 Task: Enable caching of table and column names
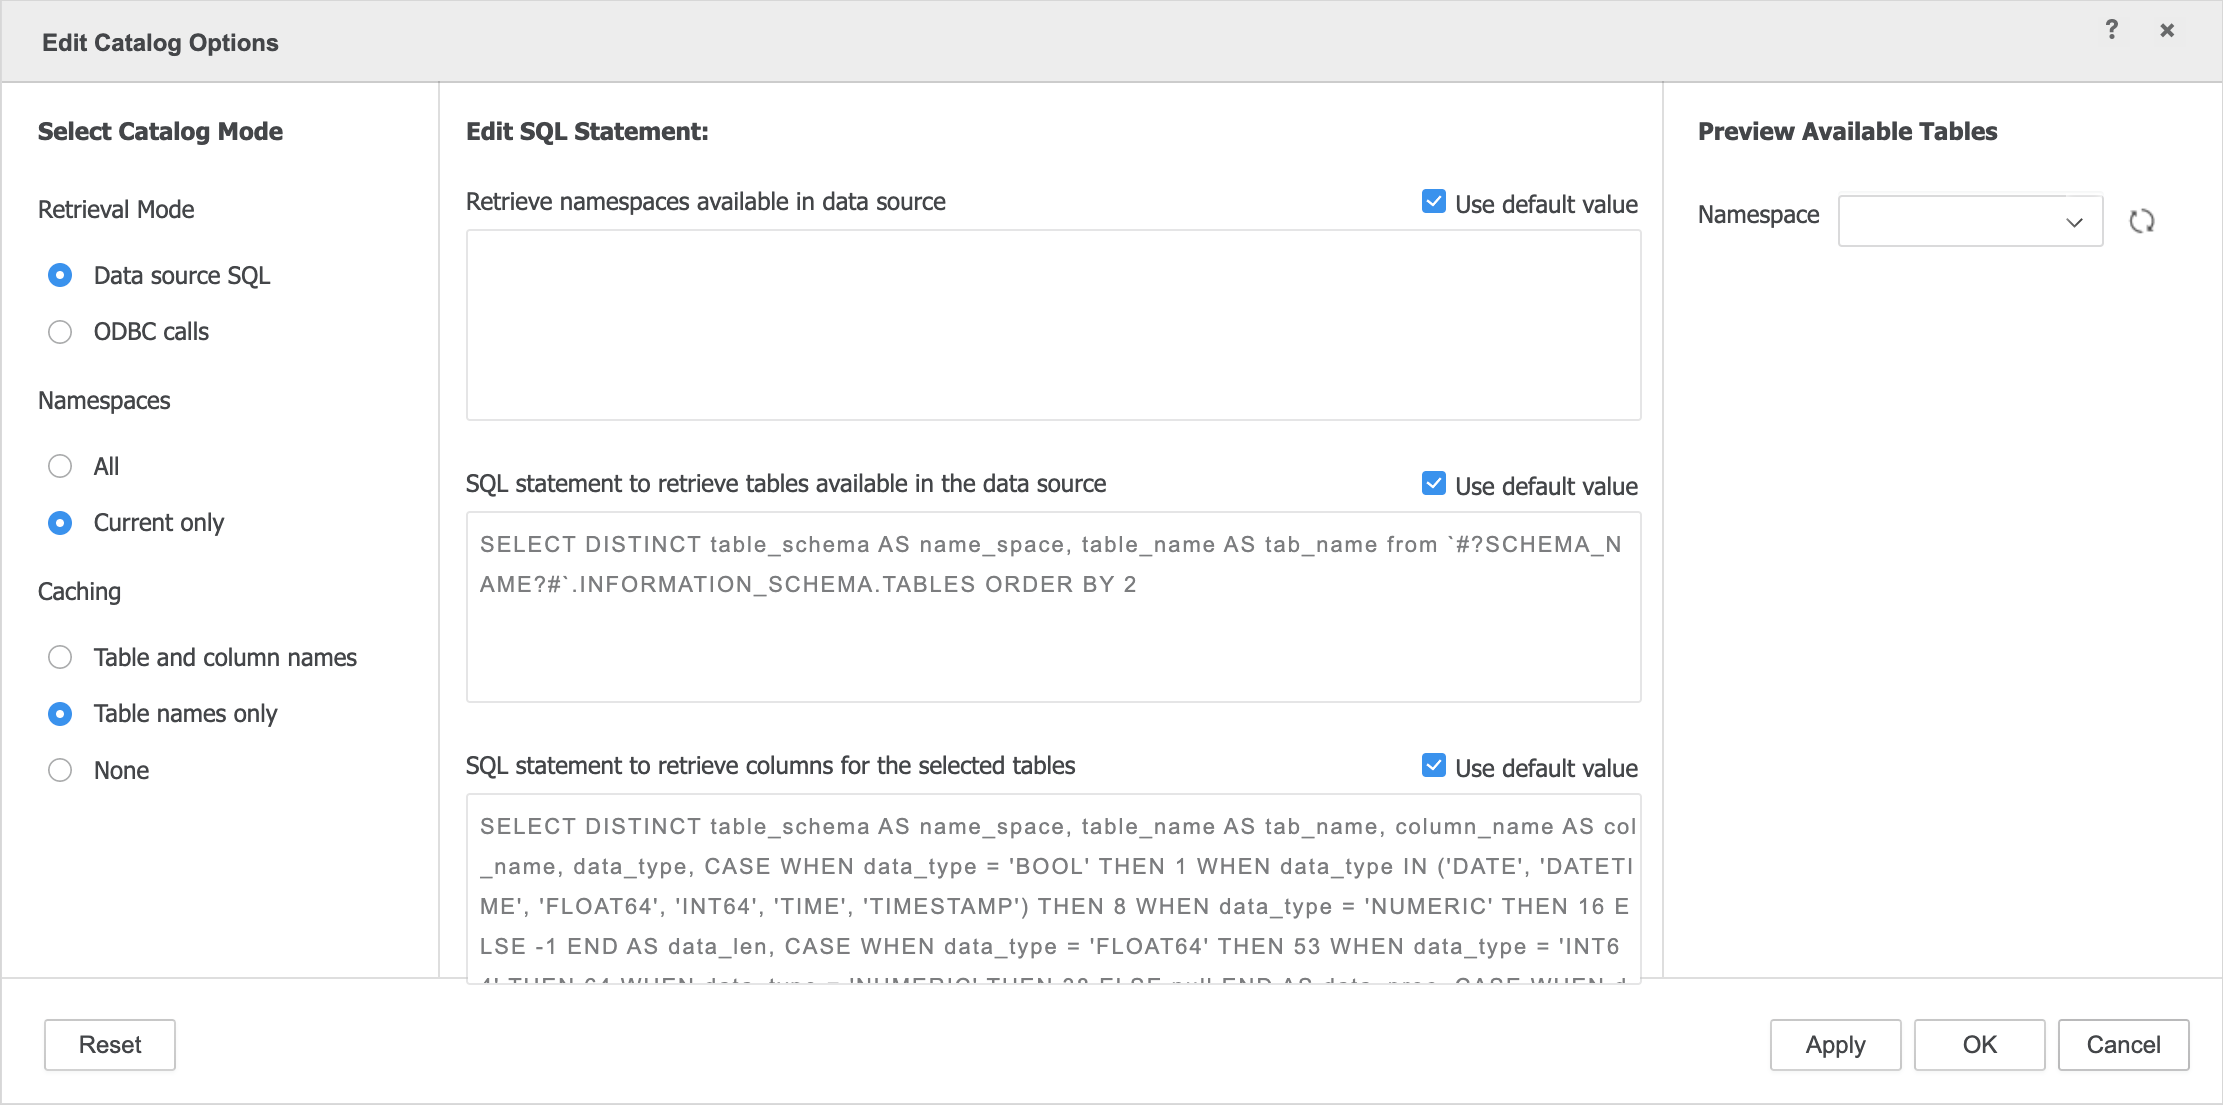click(60, 657)
